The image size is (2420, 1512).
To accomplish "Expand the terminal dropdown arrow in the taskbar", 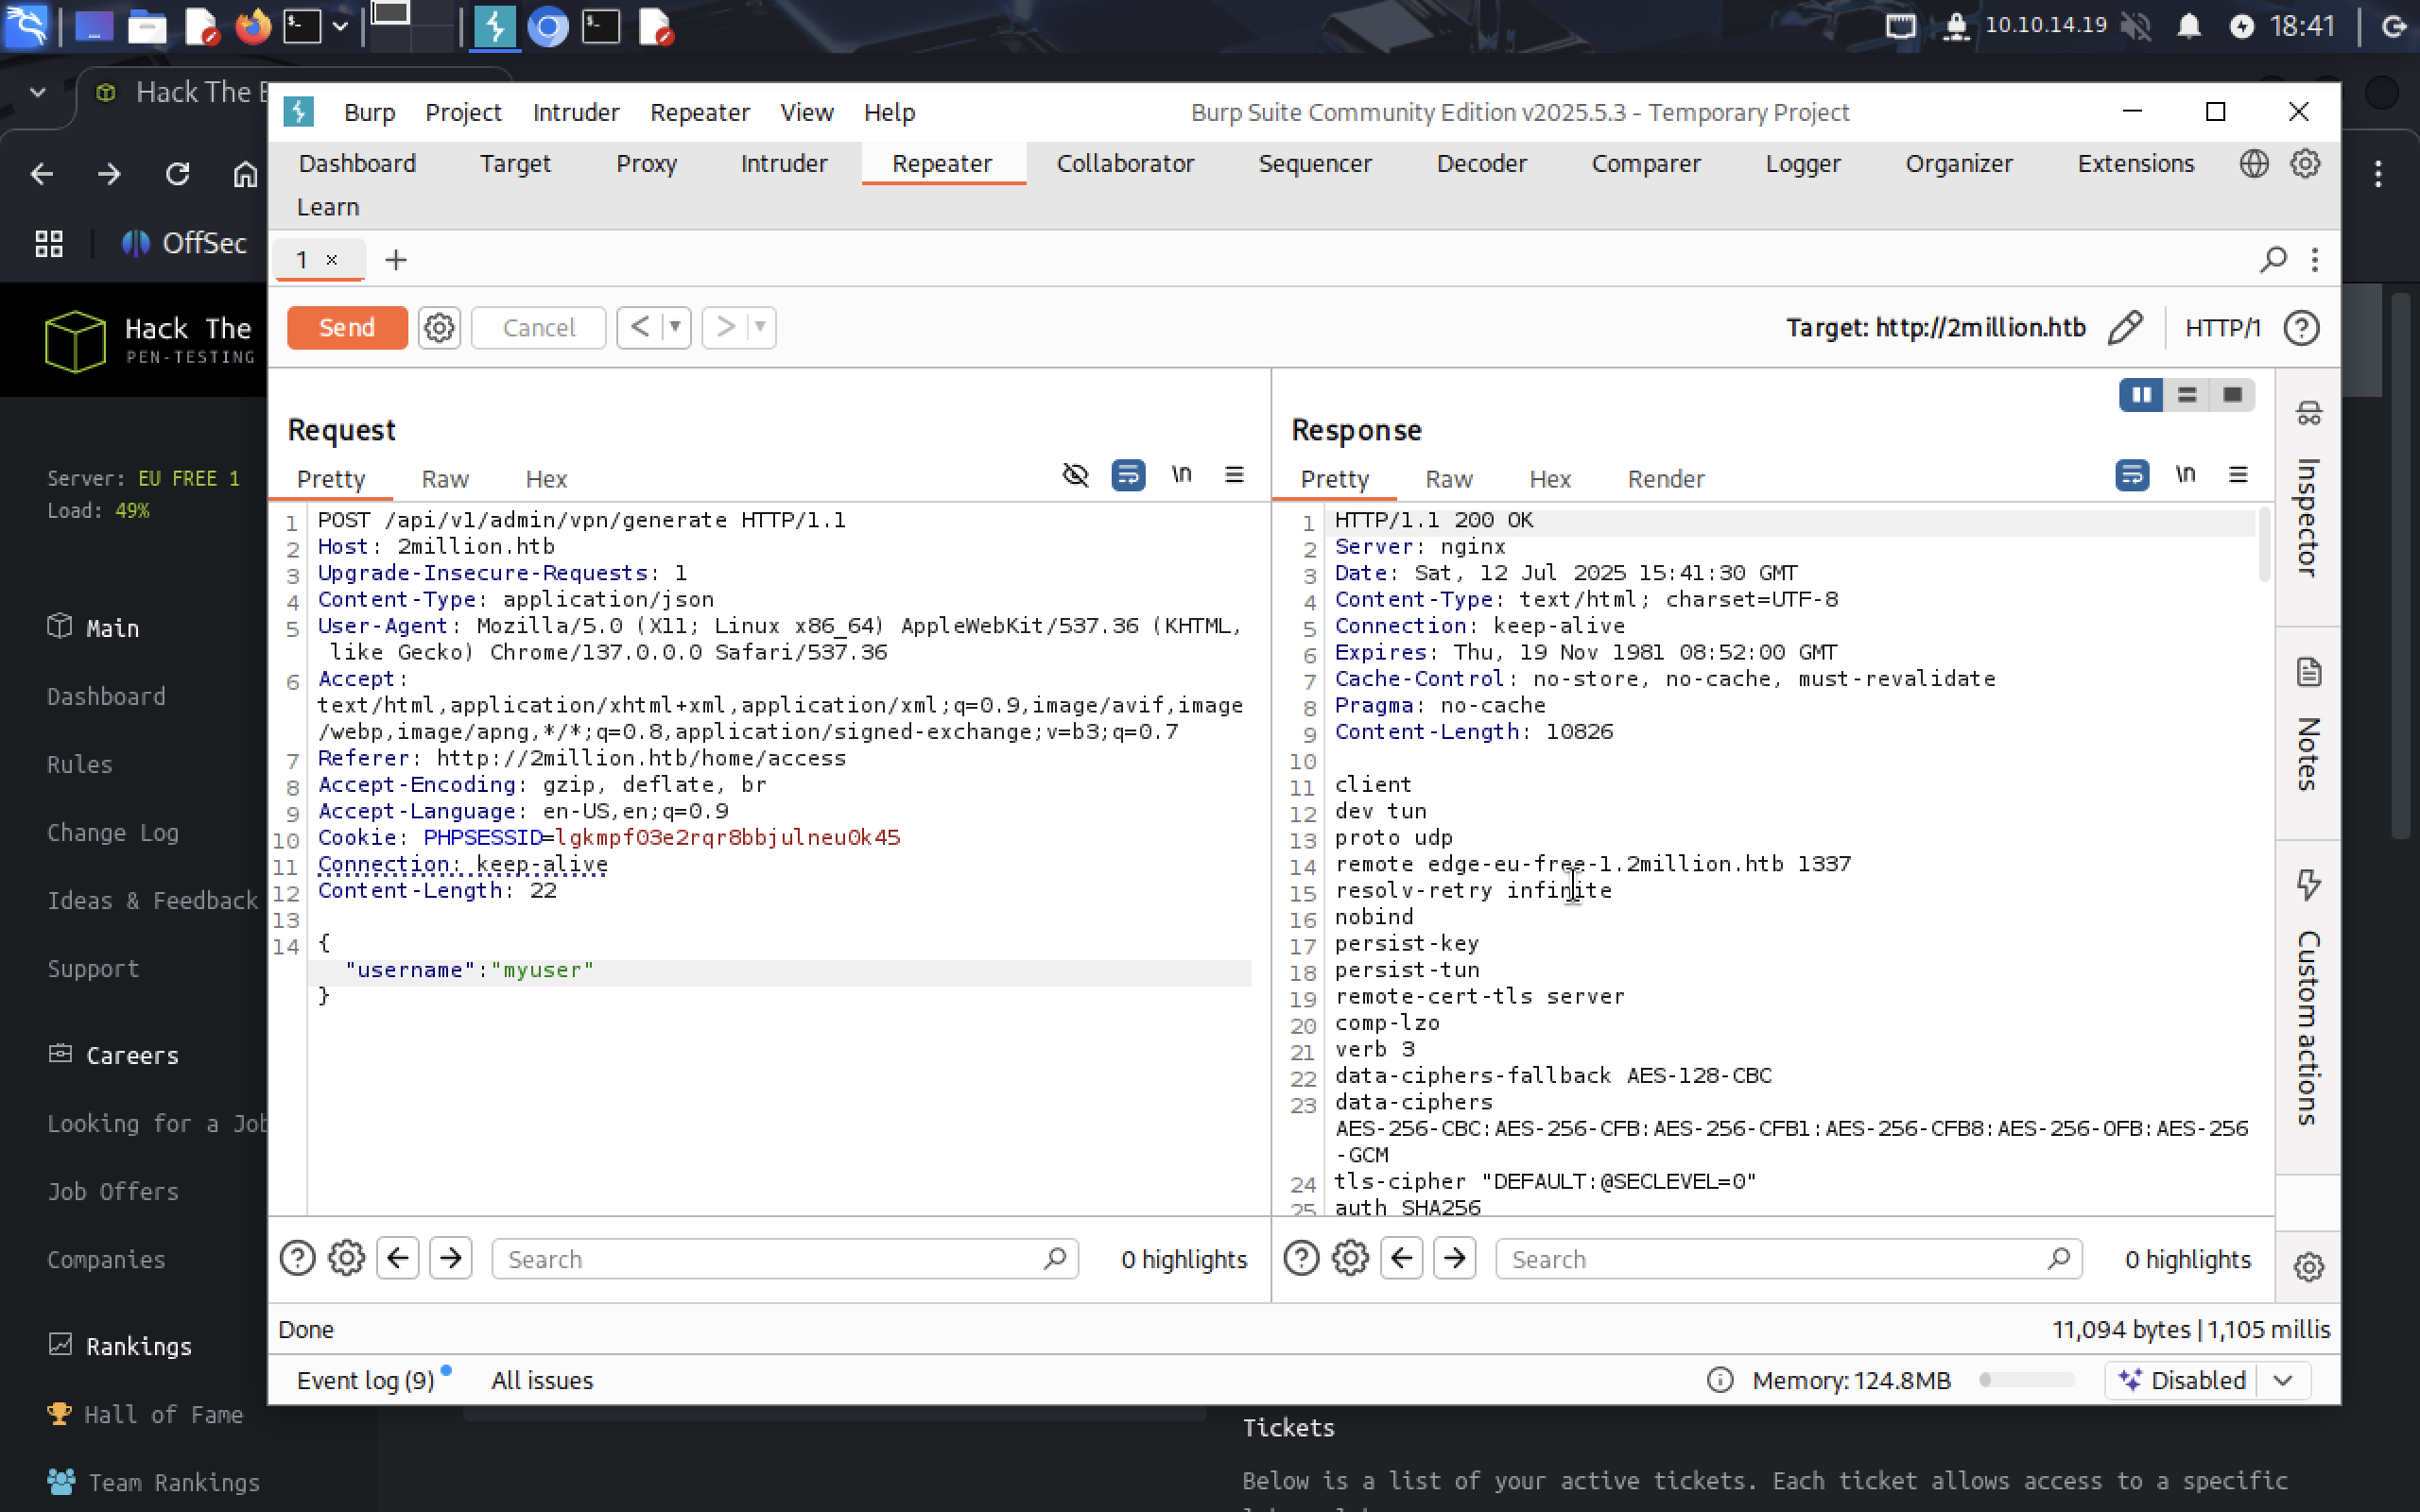I will (x=340, y=26).
